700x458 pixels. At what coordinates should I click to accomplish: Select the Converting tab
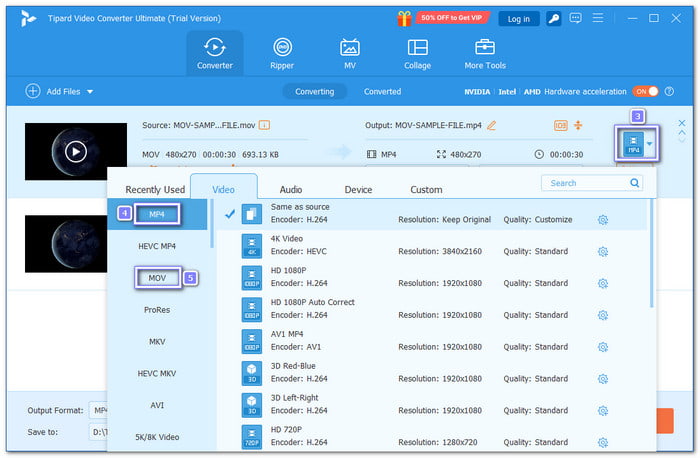[314, 92]
